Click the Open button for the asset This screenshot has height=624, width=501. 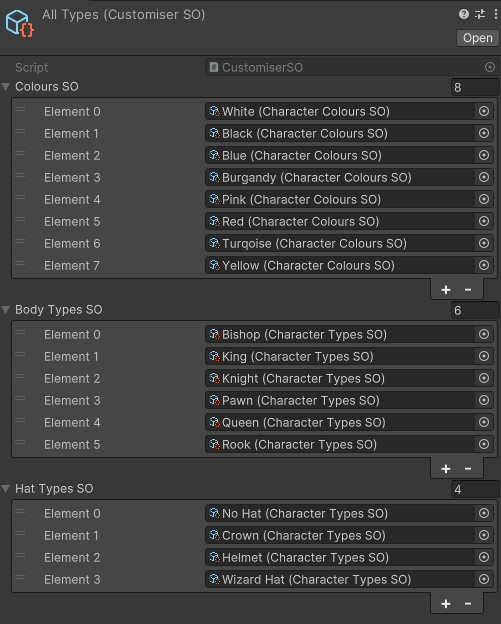pos(478,38)
